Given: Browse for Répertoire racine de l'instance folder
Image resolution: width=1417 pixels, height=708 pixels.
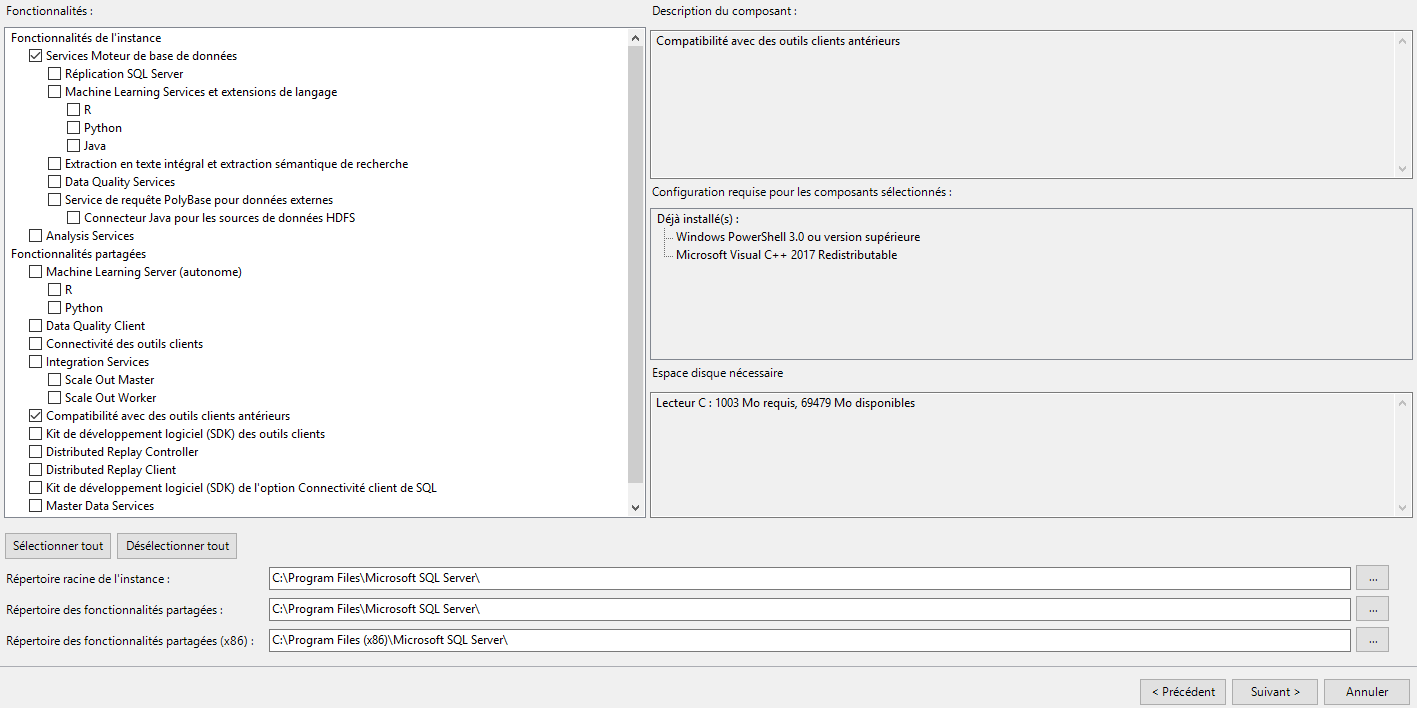Looking at the screenshot, I should (x=1372, y=578).
